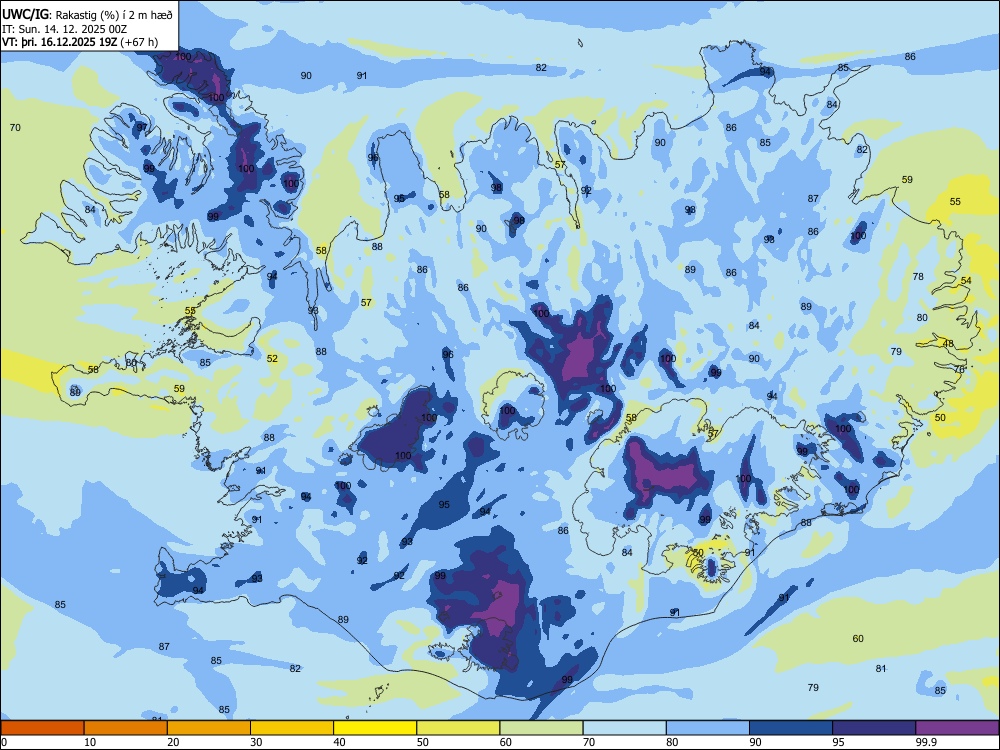Click the map humidity value '48'
Viewport: 1000px width, 750px height.
tap(948, 344)
